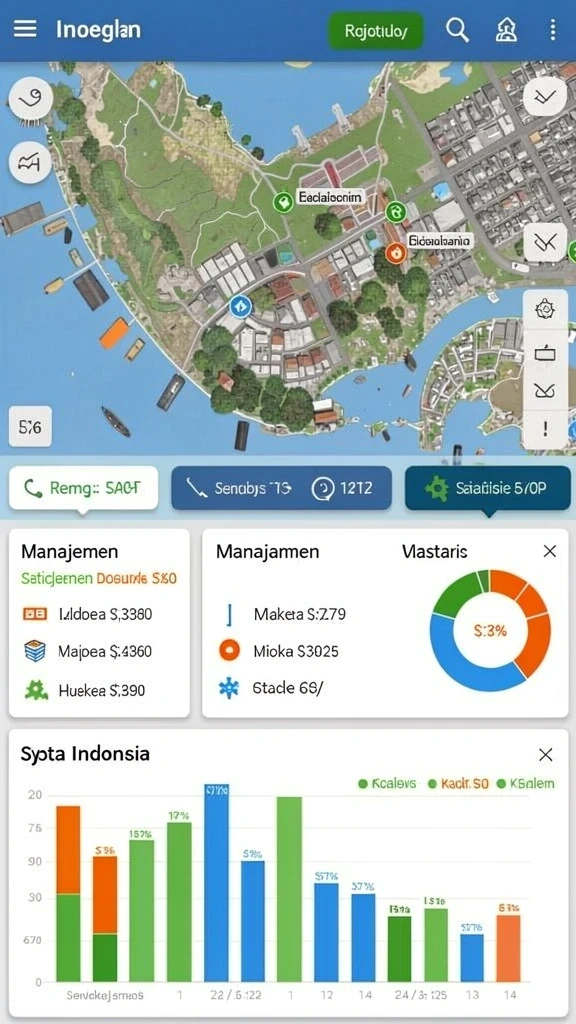Click the 5:6 scale badge on map

point(30,428)
